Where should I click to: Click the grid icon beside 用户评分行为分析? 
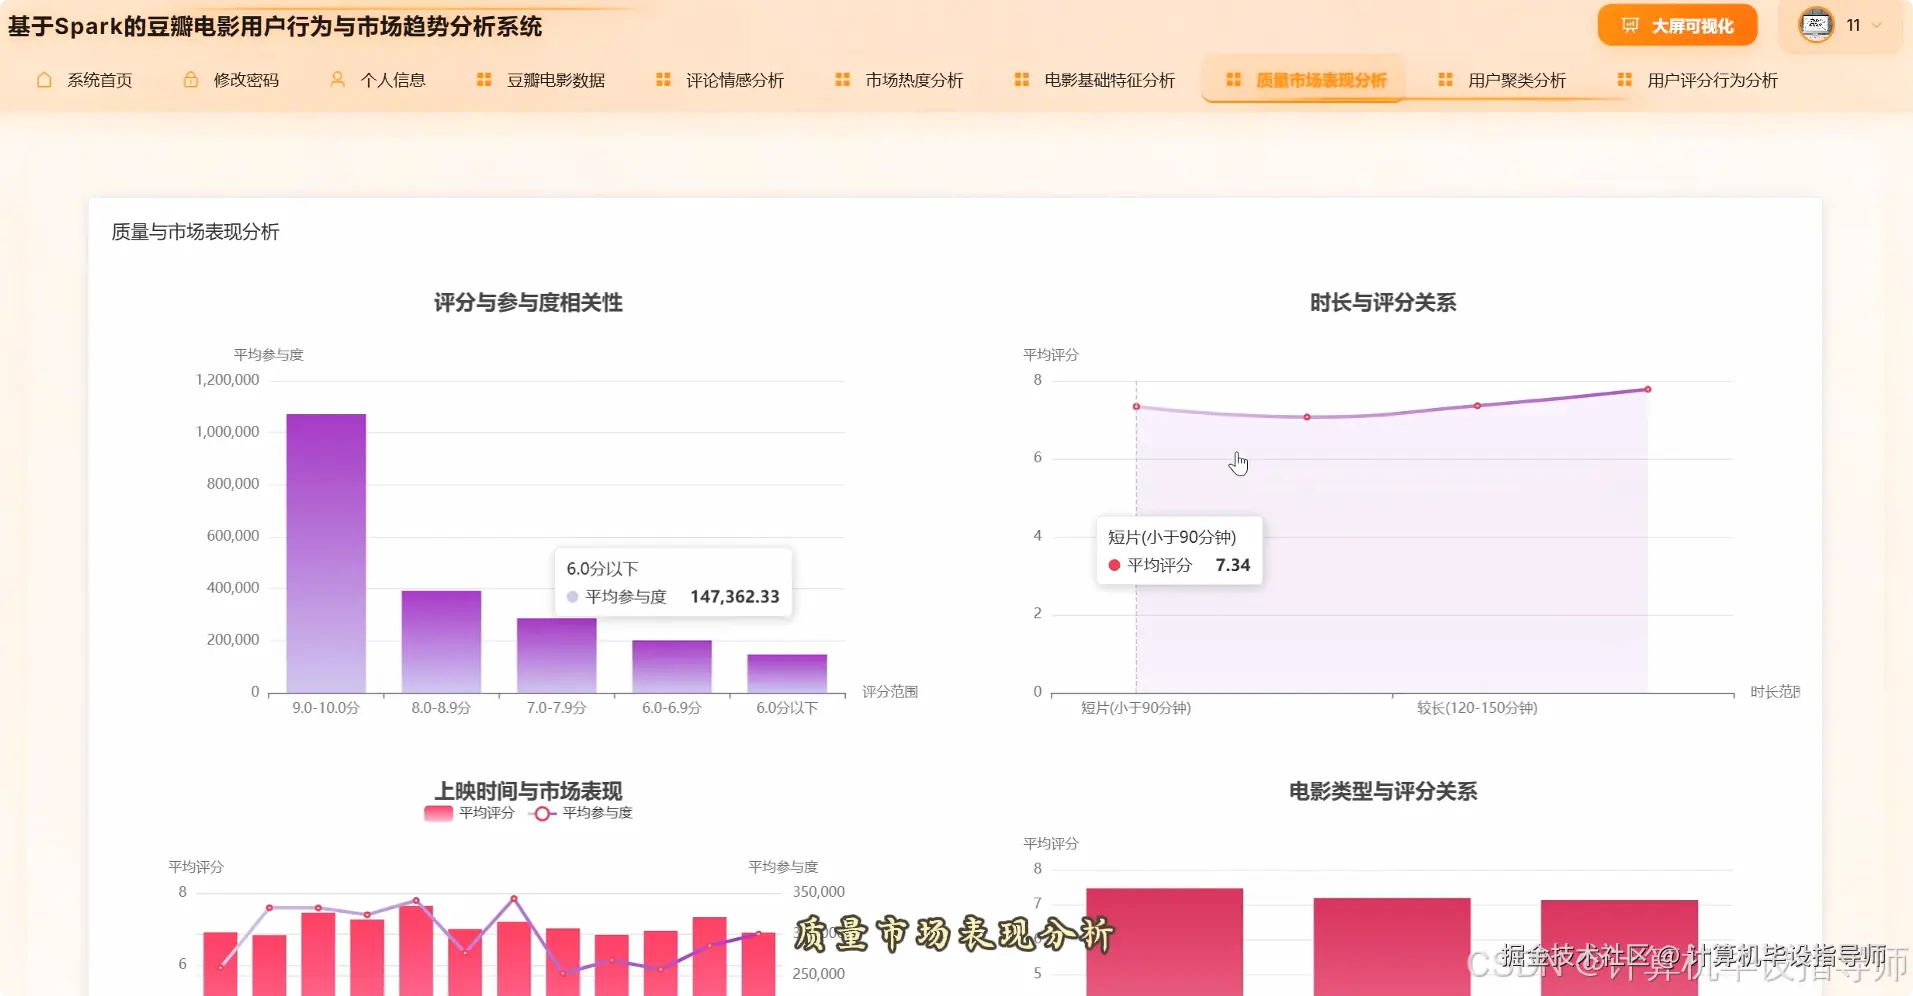pyautogui.click(x=1624, y=80)
